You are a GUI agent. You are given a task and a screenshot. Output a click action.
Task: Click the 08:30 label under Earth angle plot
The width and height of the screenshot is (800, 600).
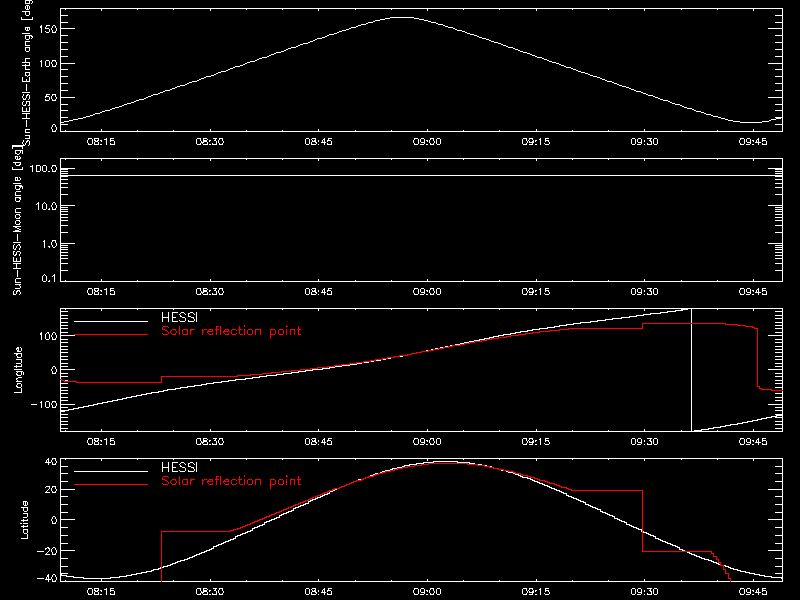(x=210, y=142)
